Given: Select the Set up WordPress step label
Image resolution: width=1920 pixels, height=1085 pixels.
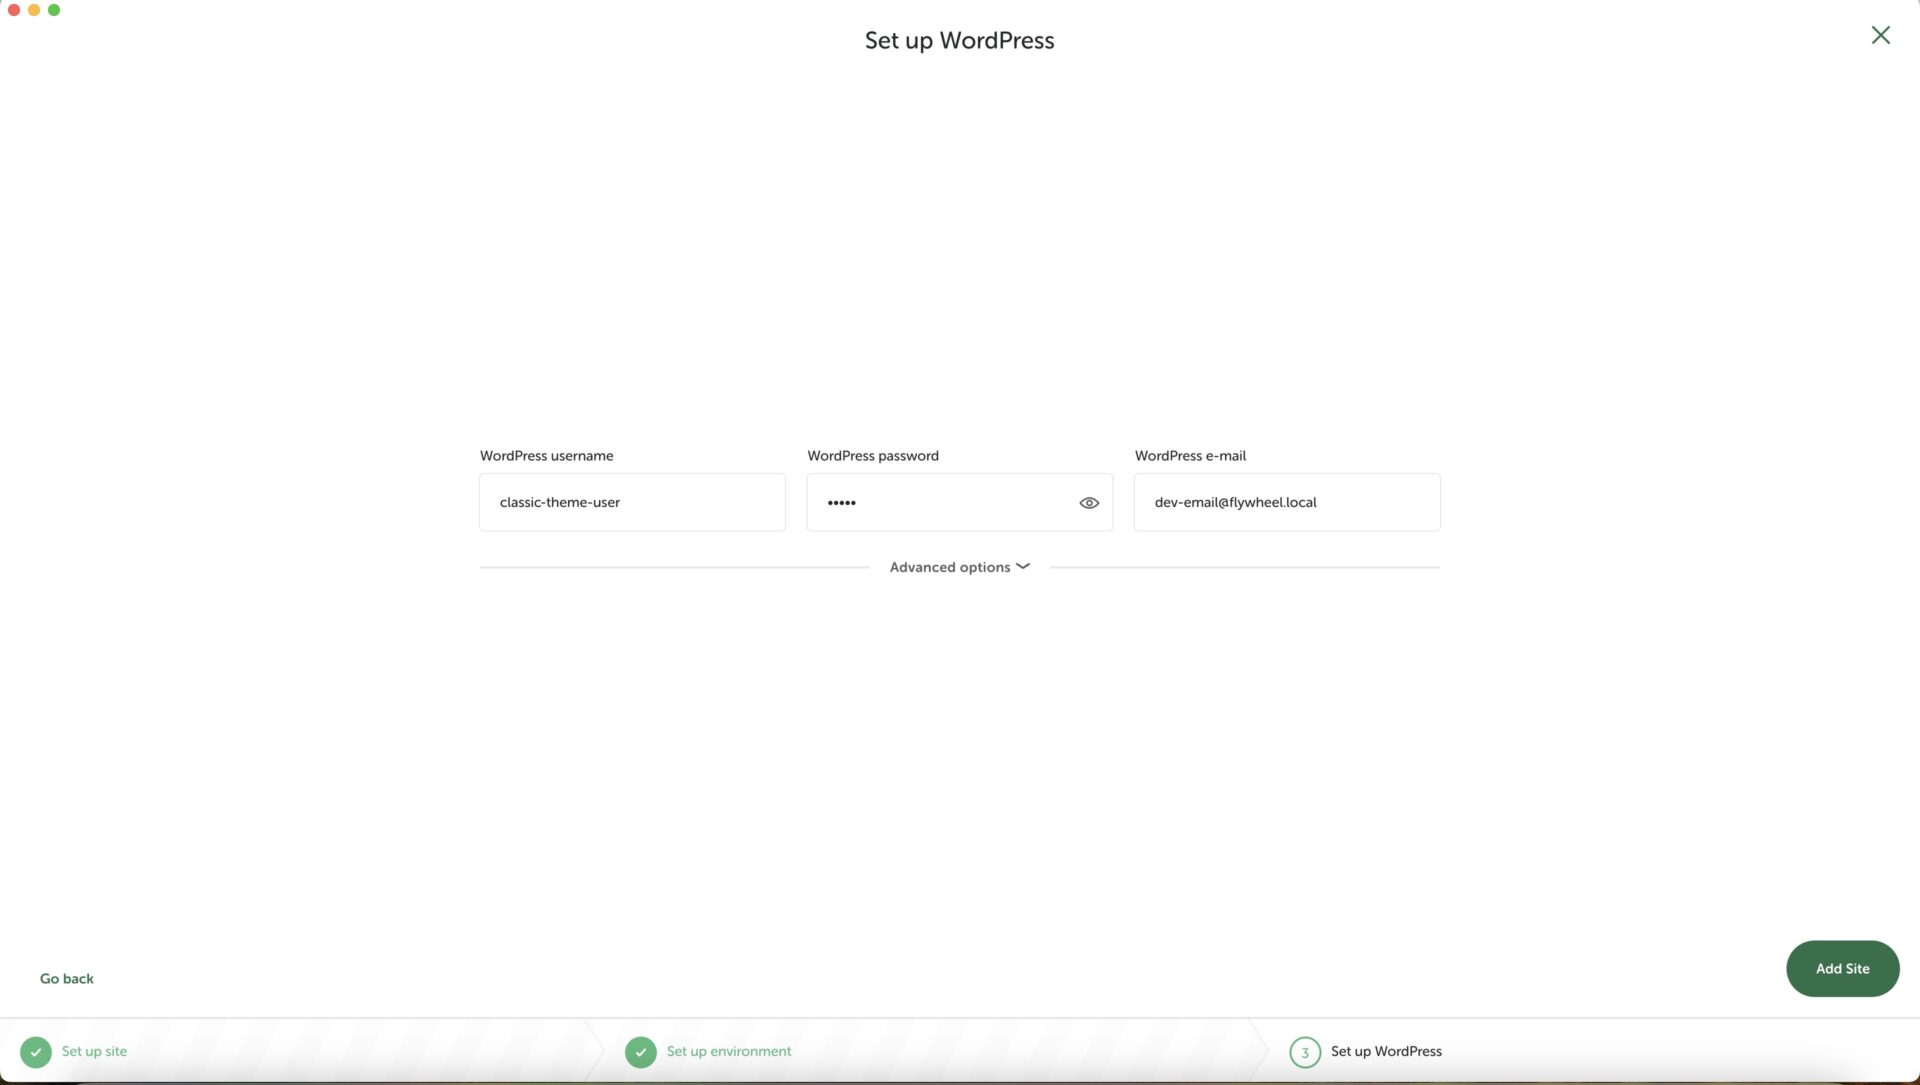Looking at the screenshot, I should coord(1386,1051).
